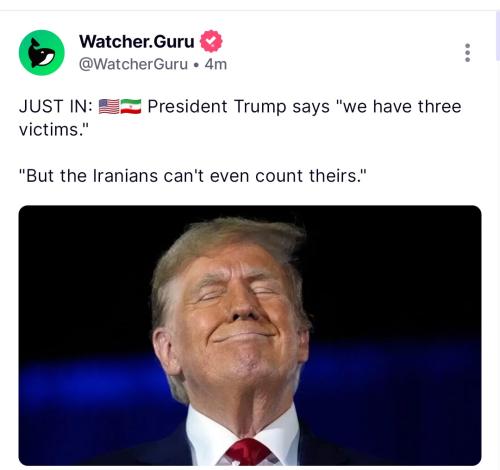
Task: Click the quote "we have three" text
Action: tap(399, 107)
